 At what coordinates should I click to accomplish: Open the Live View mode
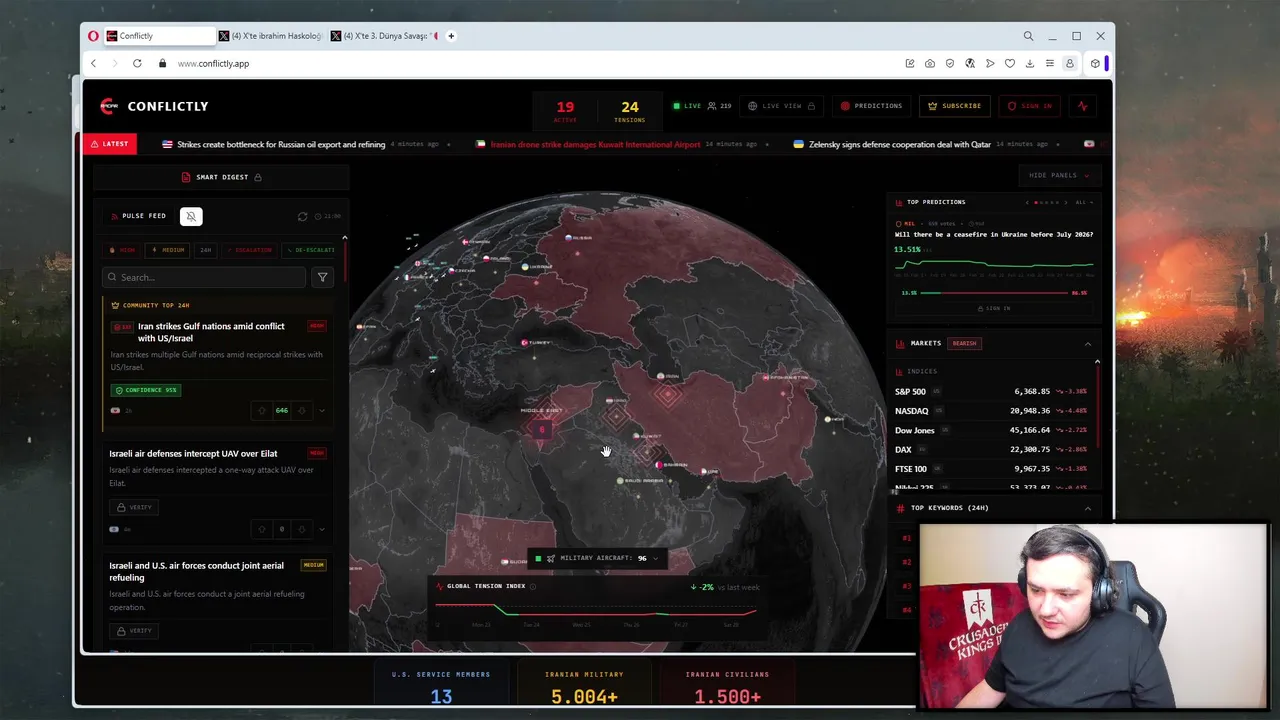coord(781,106)
